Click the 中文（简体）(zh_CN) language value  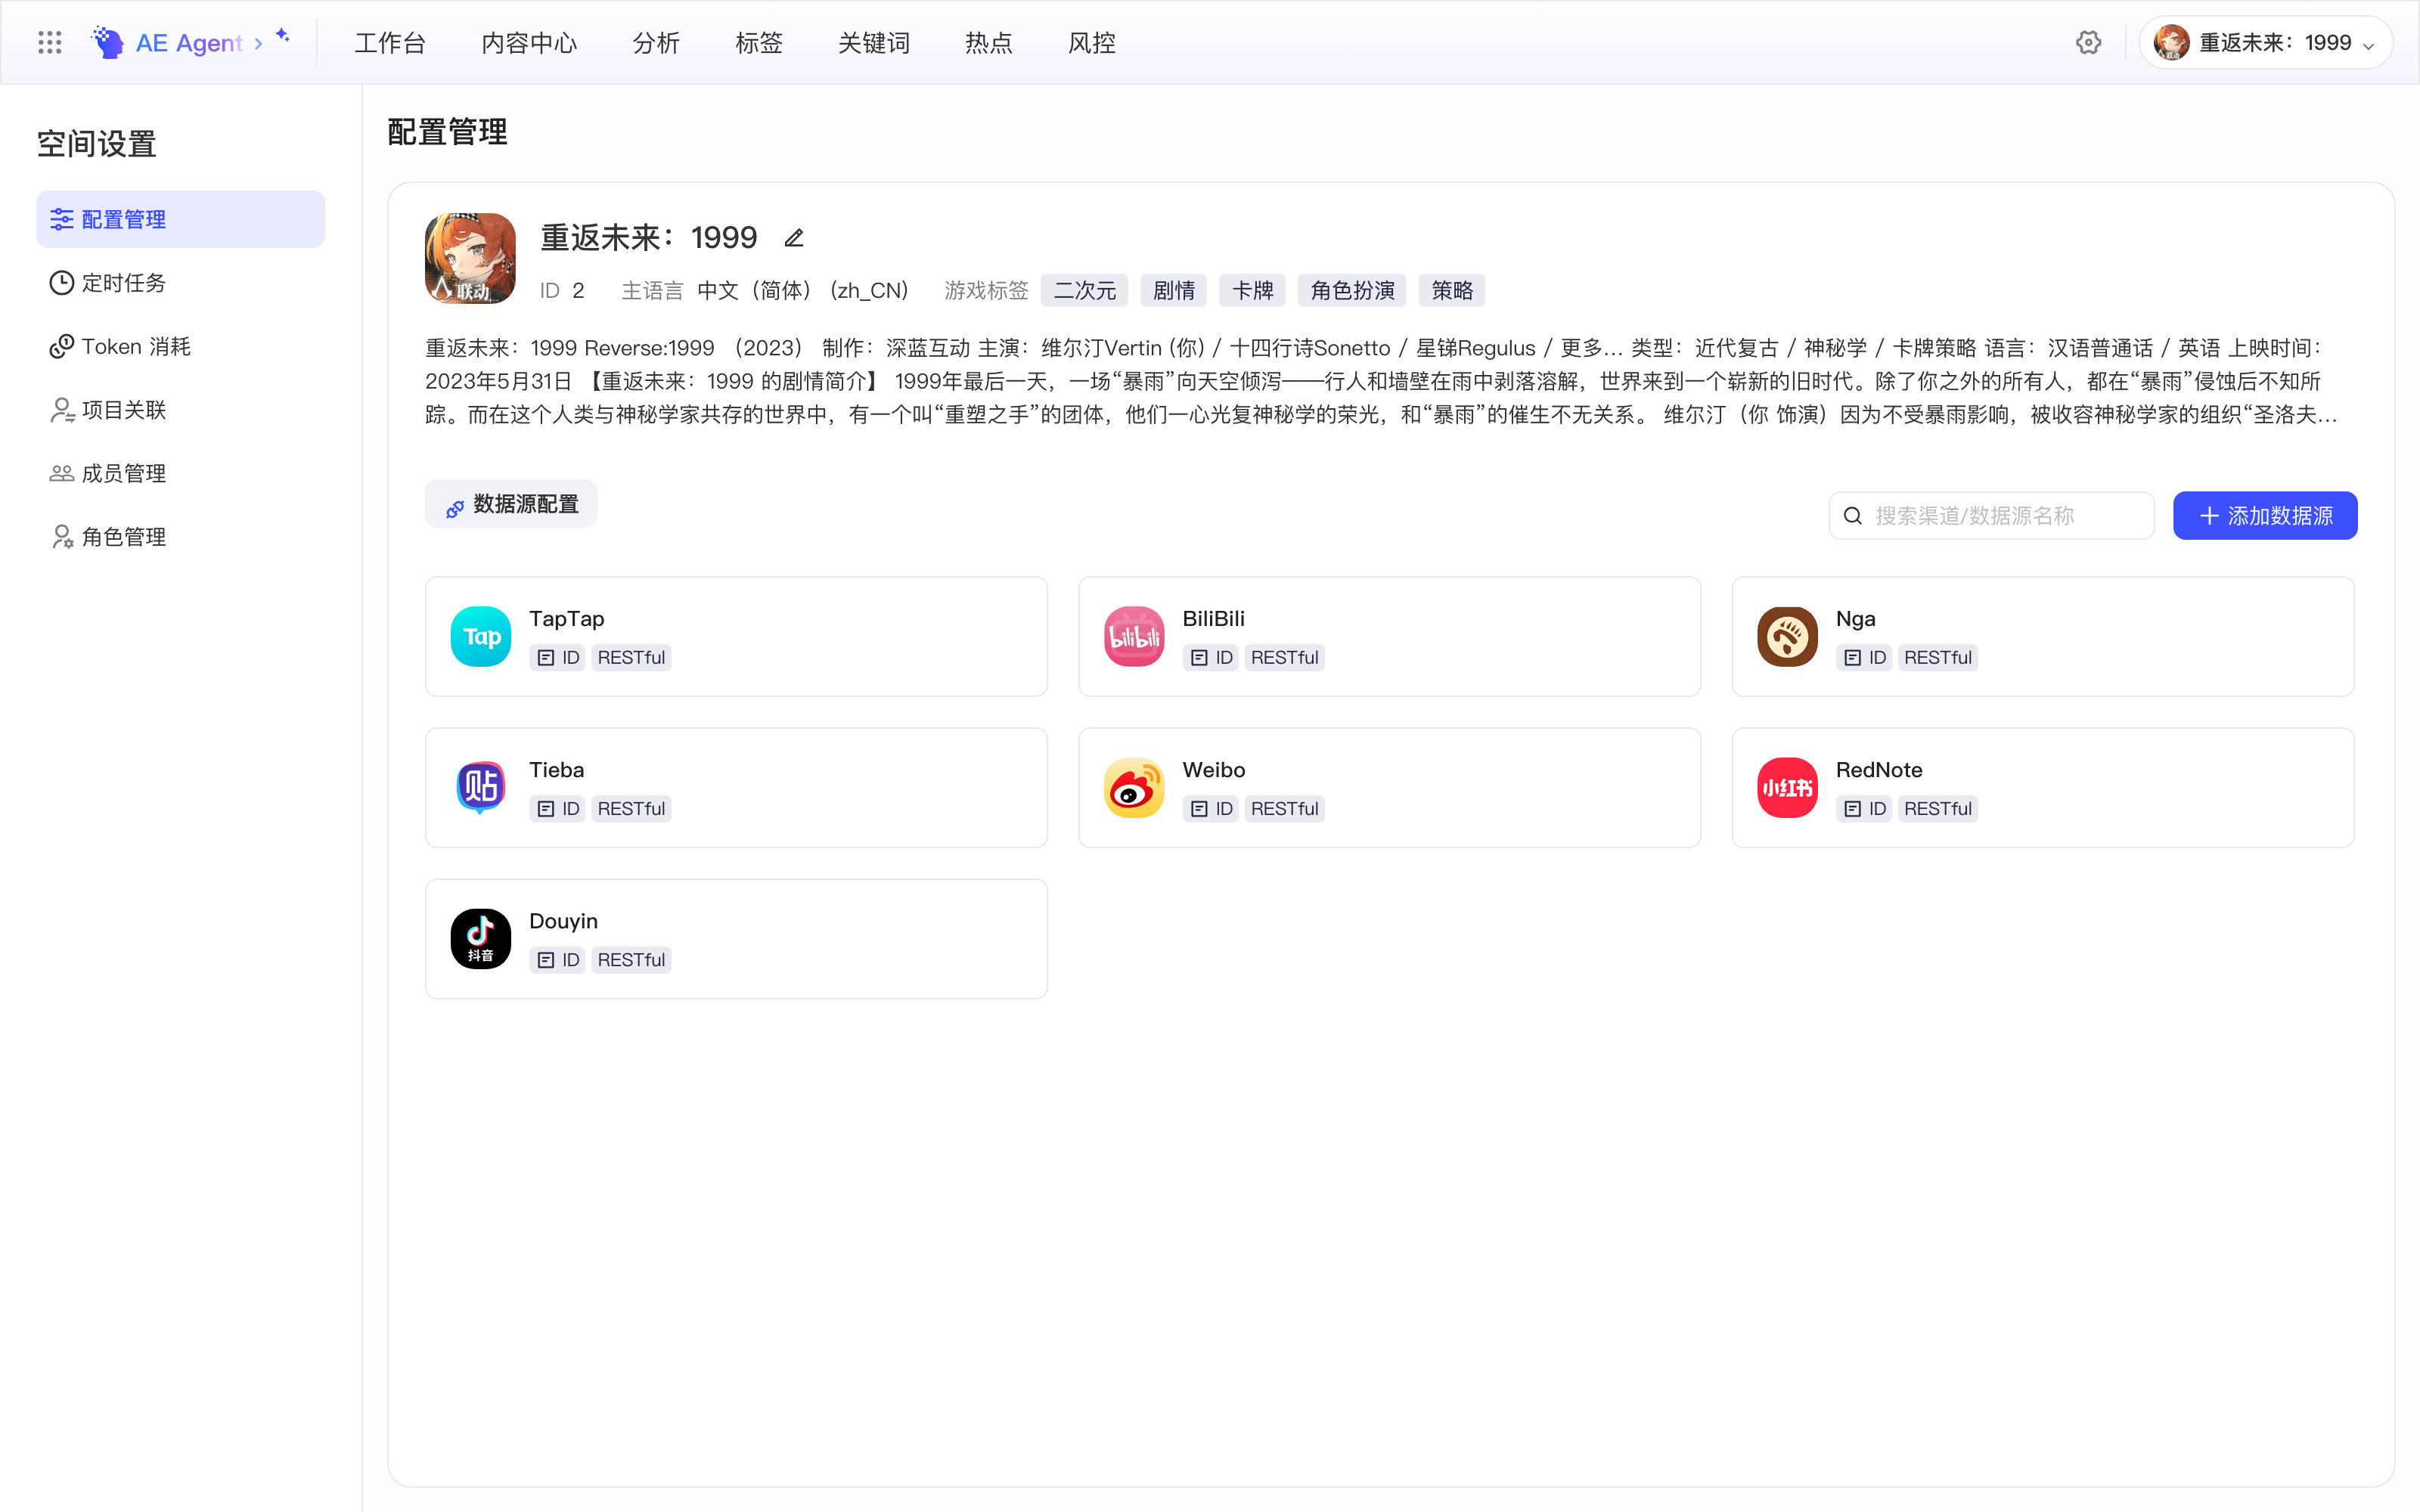[803, 290]
